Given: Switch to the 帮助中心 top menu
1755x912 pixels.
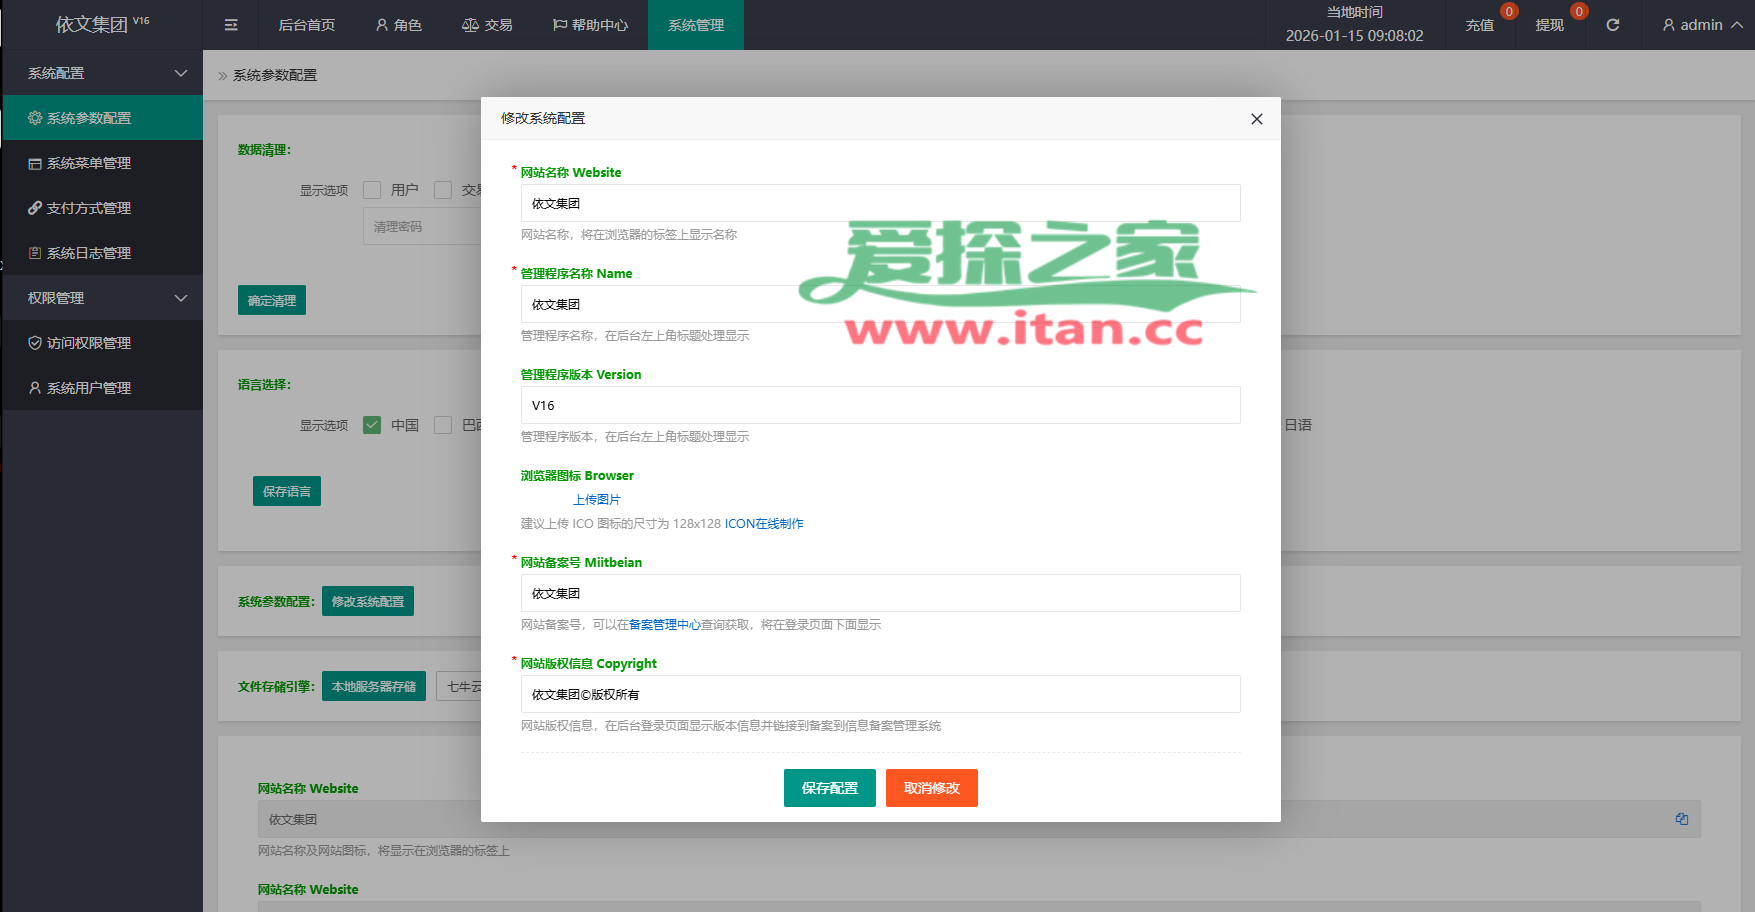Looking at the screenshot, I should (x=590, y=25).
